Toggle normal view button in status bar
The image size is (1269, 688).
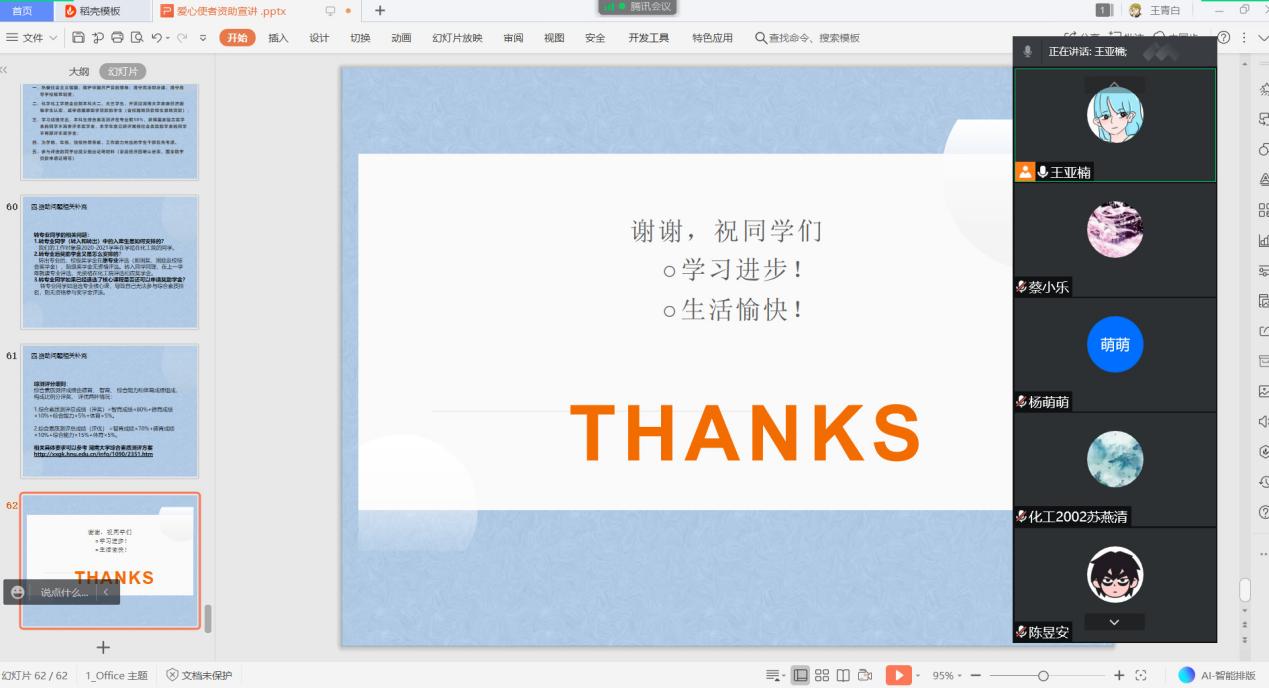pos(800,675)
